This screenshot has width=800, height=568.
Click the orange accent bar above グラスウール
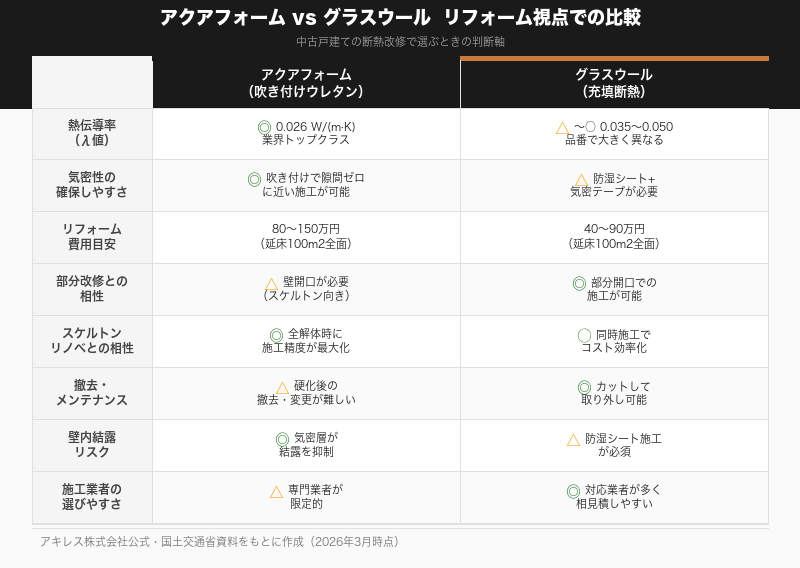614,59
